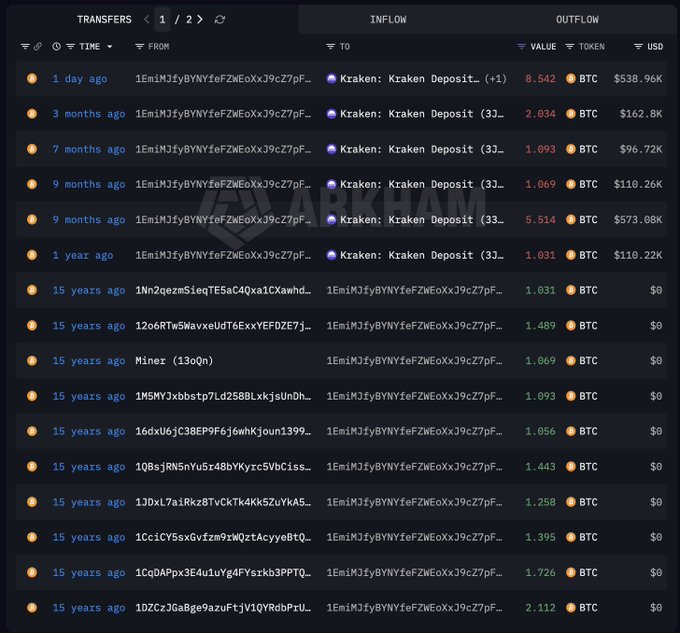The height and width of the screenshot is (633, 680).
Task: Open sender address 1Nn2qezmSieqTE5aC4Qxa1CXawhd…
Action: tap(223, 290)
